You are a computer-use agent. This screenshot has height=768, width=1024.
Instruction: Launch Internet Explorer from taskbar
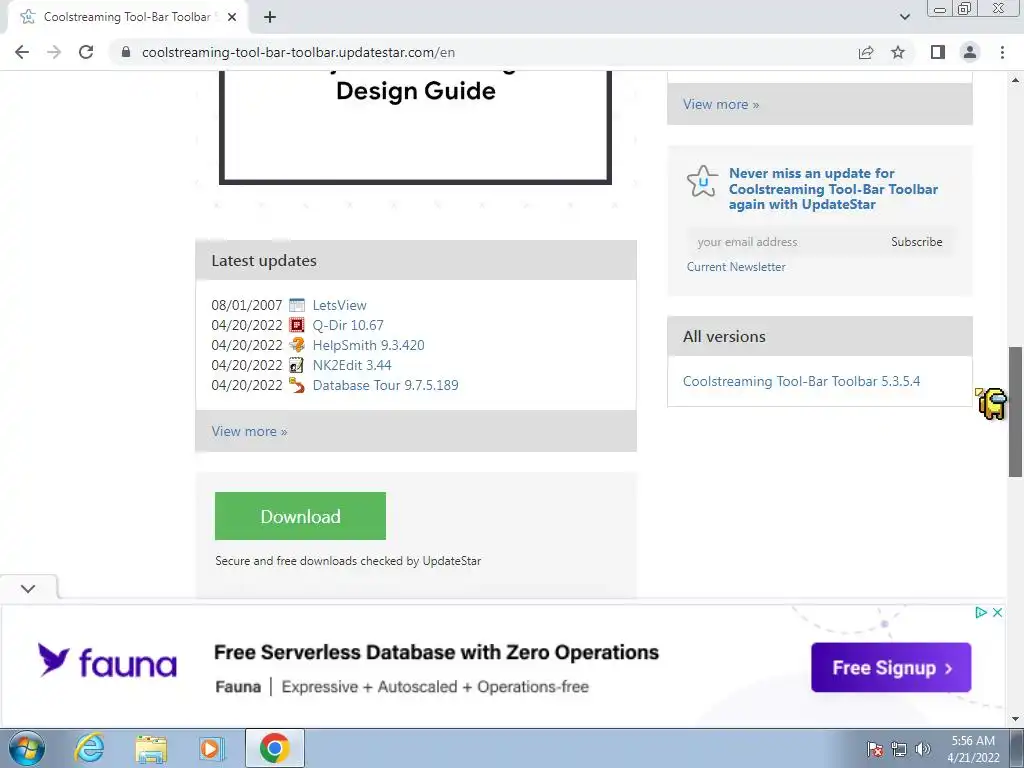[89, 748]
